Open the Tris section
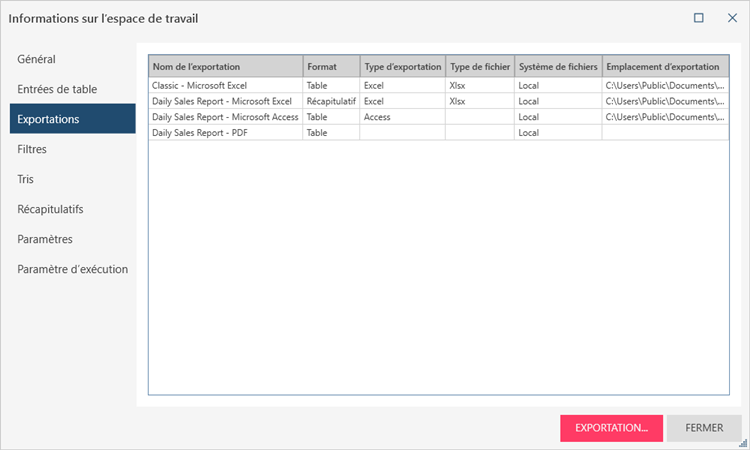This screenshot has height=450, width=750. pyautogui.click(x=26, y=179)
